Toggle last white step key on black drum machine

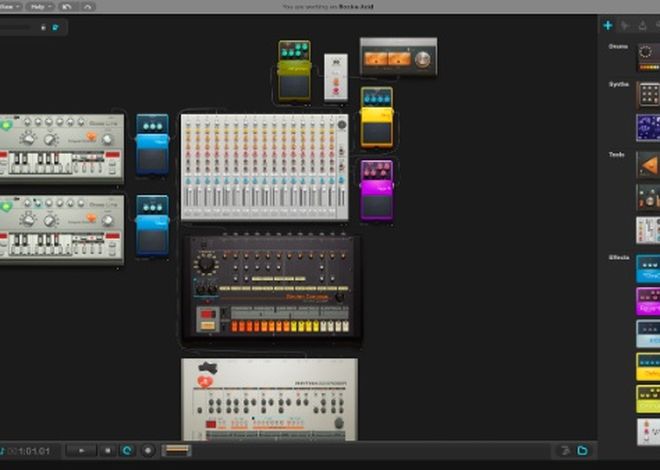[x=345, y=327]
